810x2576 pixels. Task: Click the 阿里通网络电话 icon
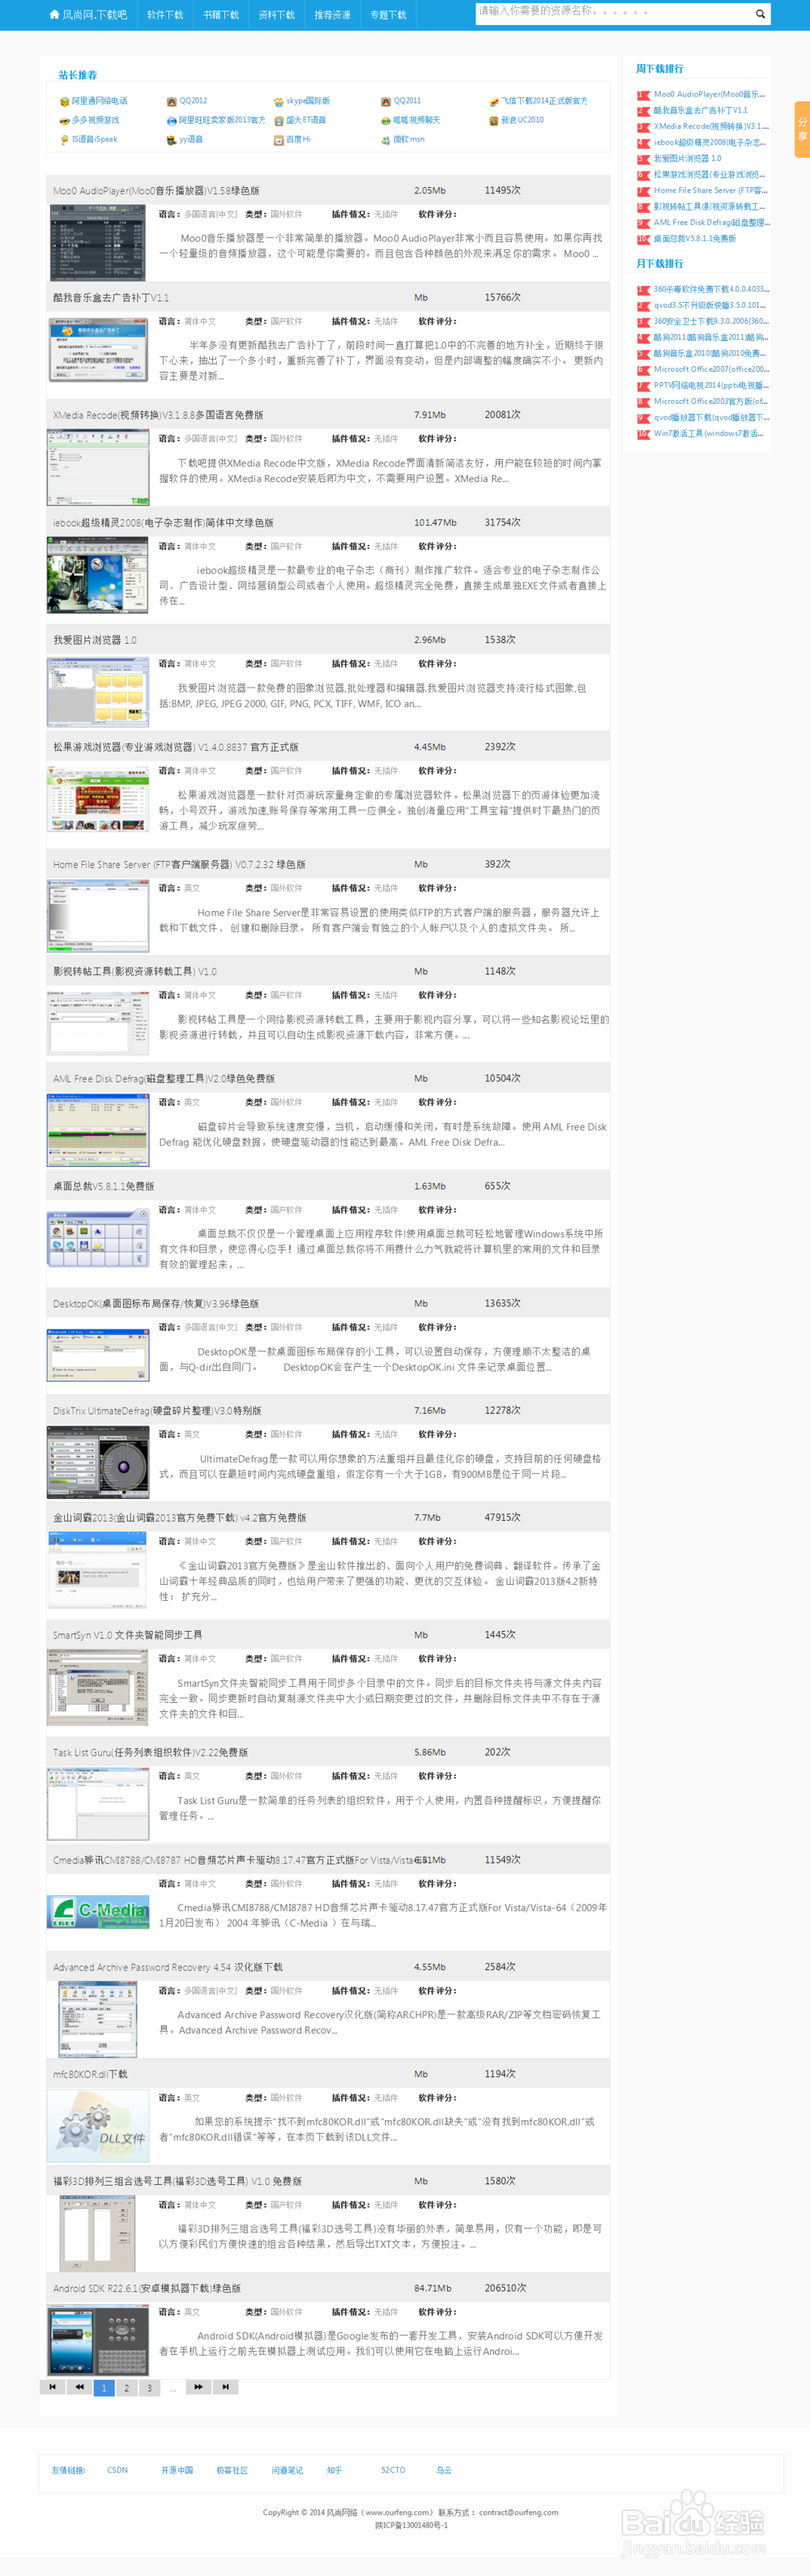[x=64, y=102]
